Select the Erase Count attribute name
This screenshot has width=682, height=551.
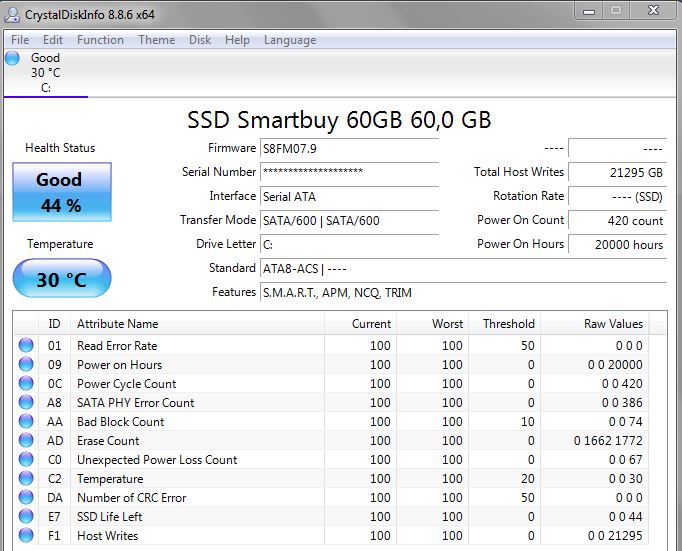(108, 441)
